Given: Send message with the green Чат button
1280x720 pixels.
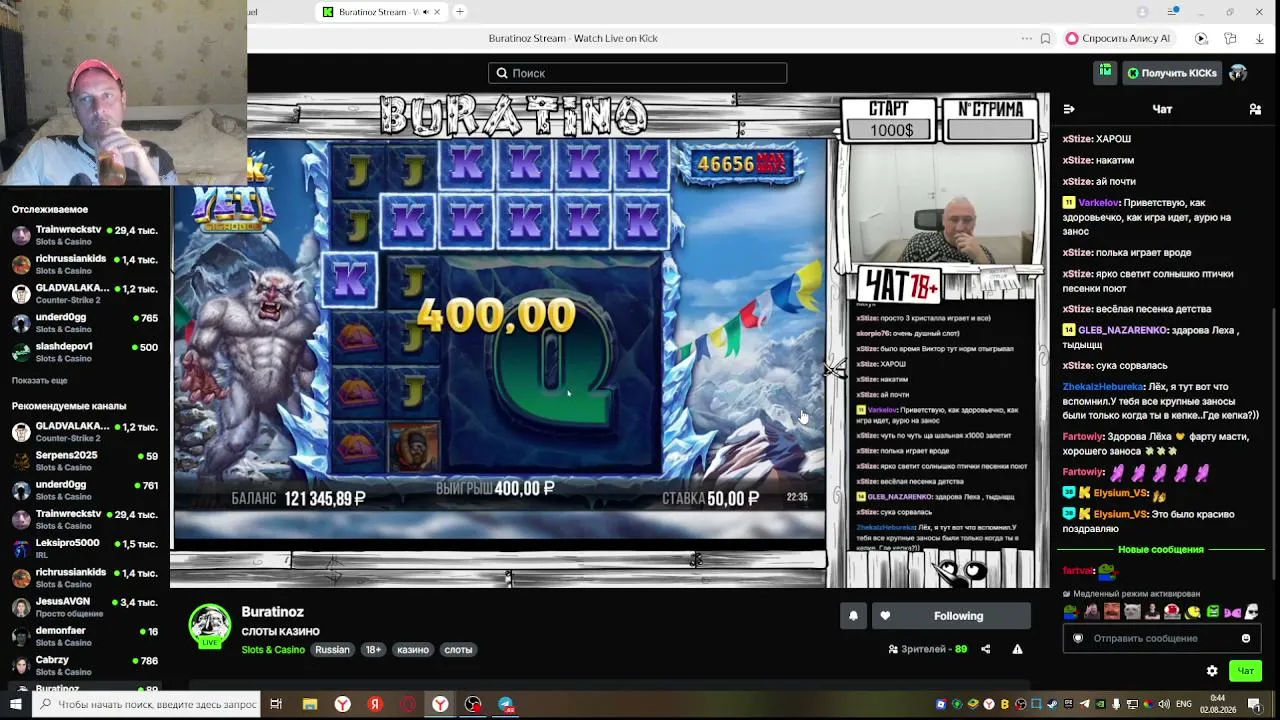Looking at the screenshot, I should pyautogui.click(x=1245, y=671).
